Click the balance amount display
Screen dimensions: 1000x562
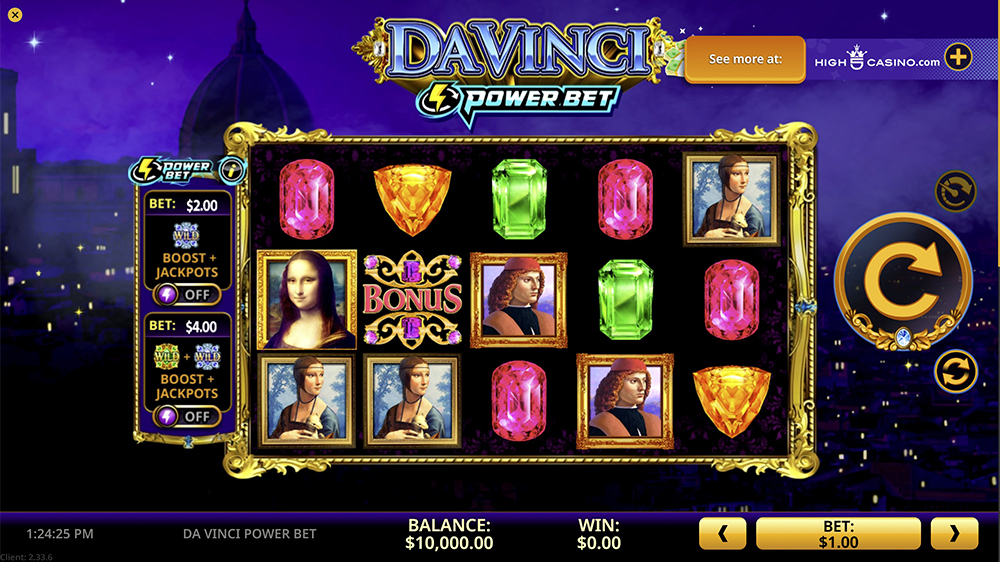click(449, 543)
